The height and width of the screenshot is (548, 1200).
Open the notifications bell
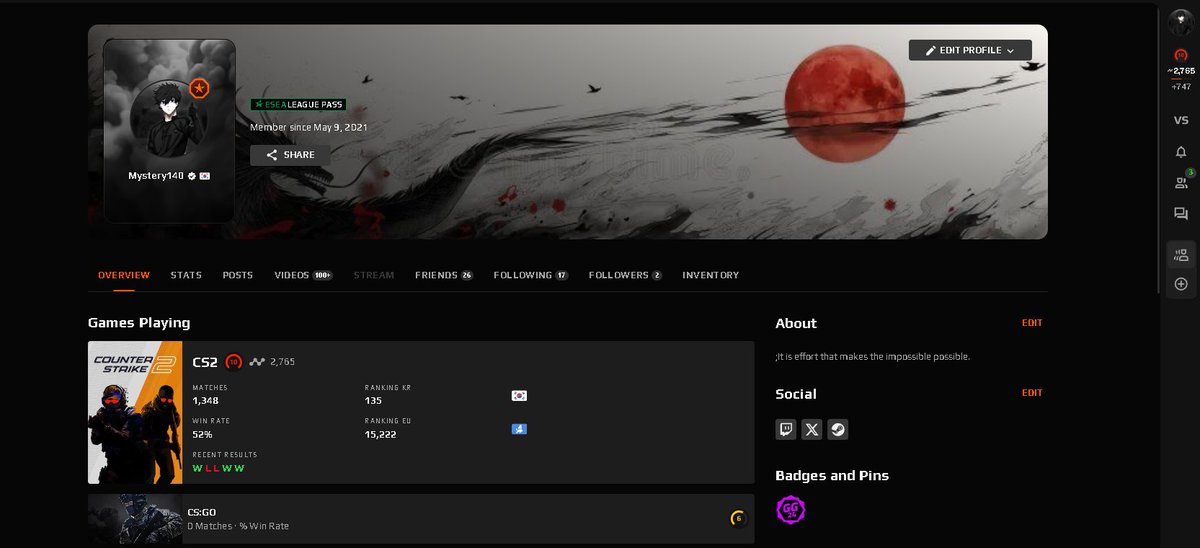point(1181,152)
